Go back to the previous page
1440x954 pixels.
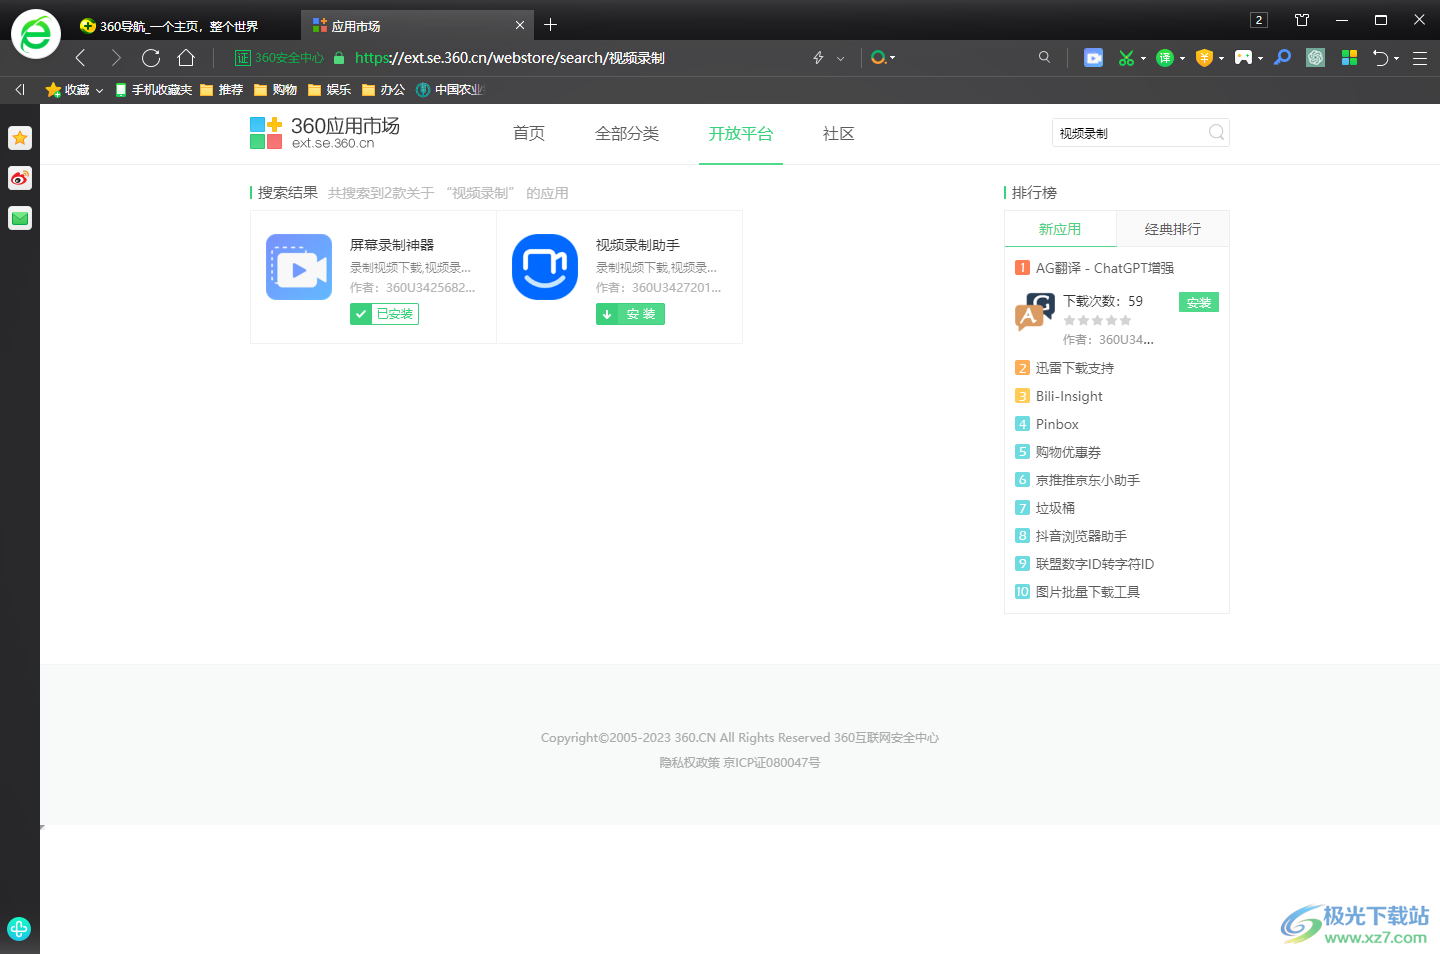point(81,58)
